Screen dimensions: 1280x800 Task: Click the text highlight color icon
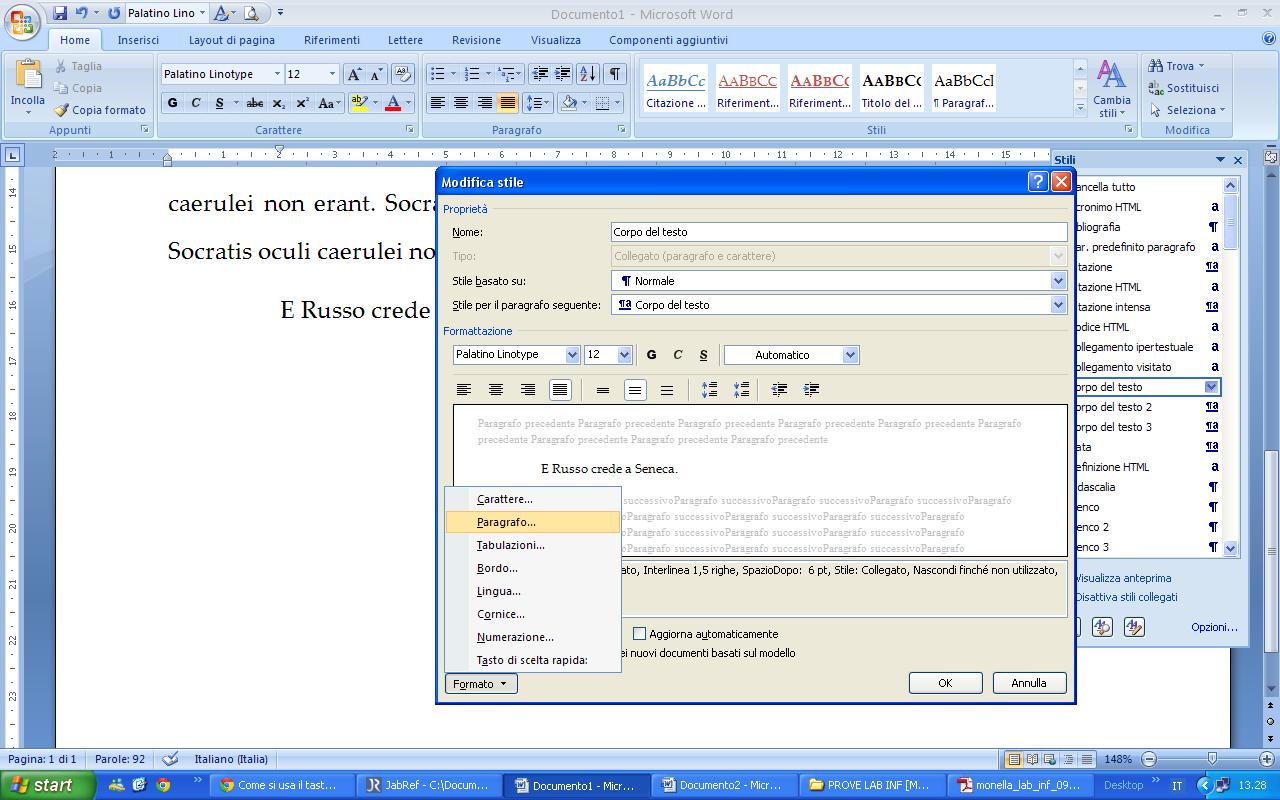358,103
